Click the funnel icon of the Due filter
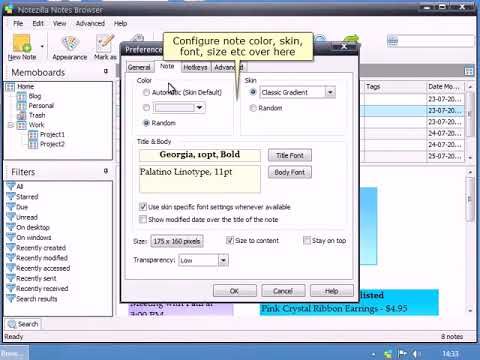The width and height of the screenshot is (480, 360). [11, 207]
